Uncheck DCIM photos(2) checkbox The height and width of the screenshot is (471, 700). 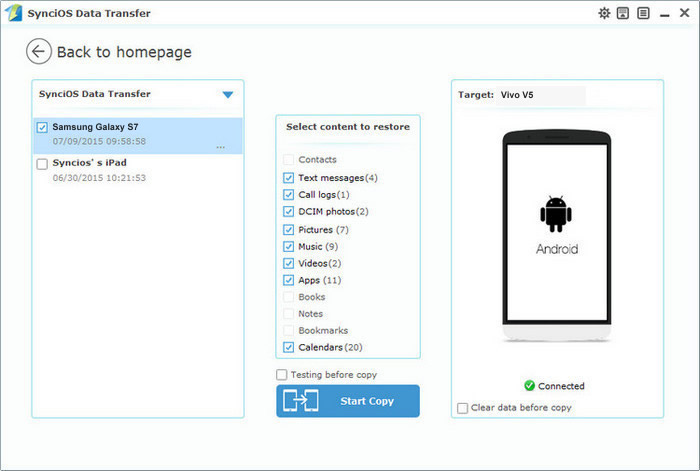coord(288,212)
